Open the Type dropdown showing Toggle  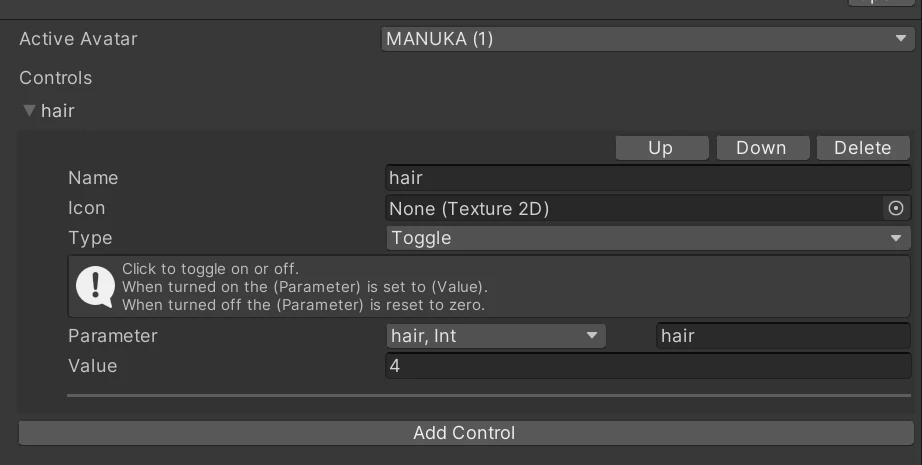pos(648,238)
